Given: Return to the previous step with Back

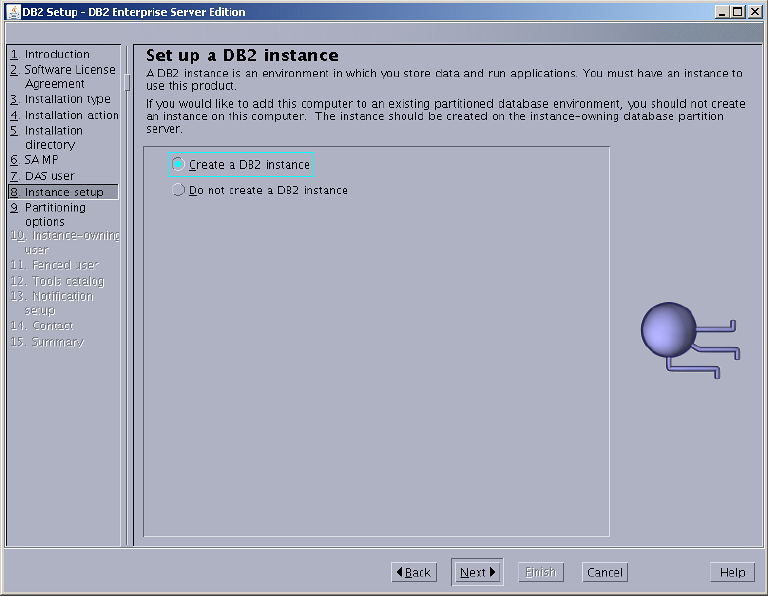Looking at the screenshot, I should coord(414,572).
